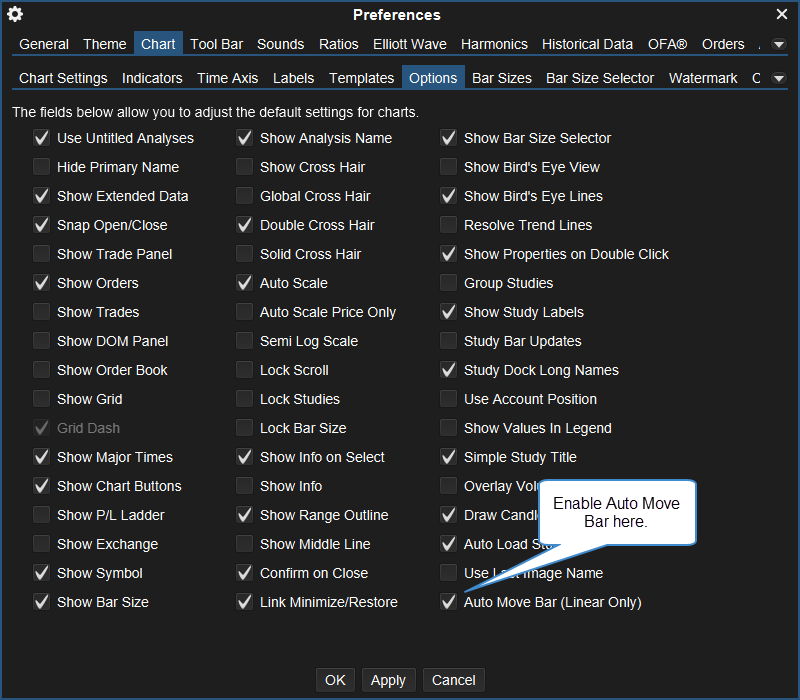This screenshot has height=700, width=800.
Task: Enable Show Values In Legend
Action: [448, 428]
